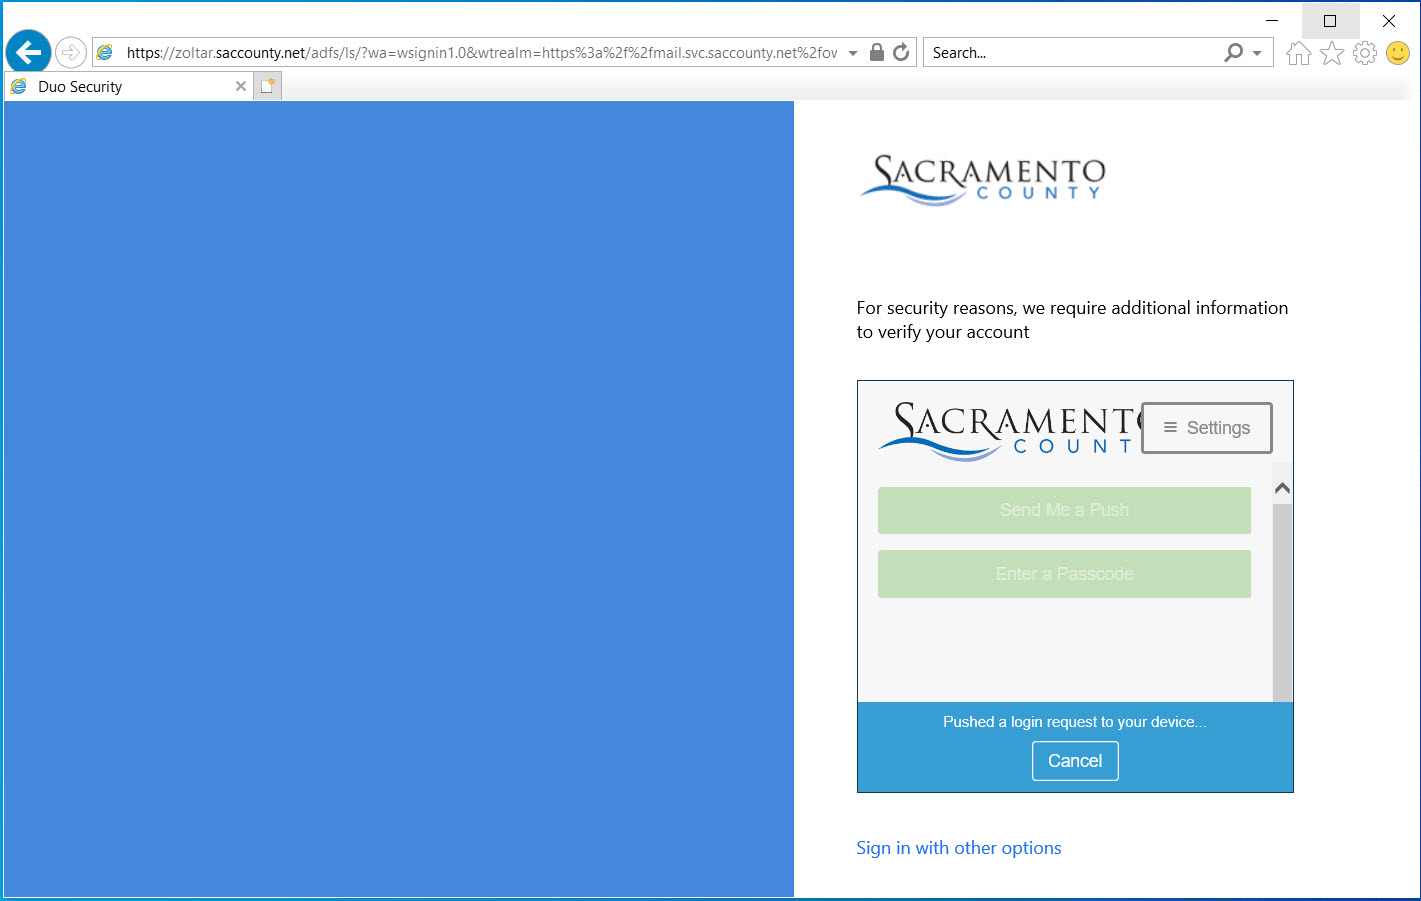Click the page icon in the address bar
Screen dimensions: 1421x901
[105, 53]
